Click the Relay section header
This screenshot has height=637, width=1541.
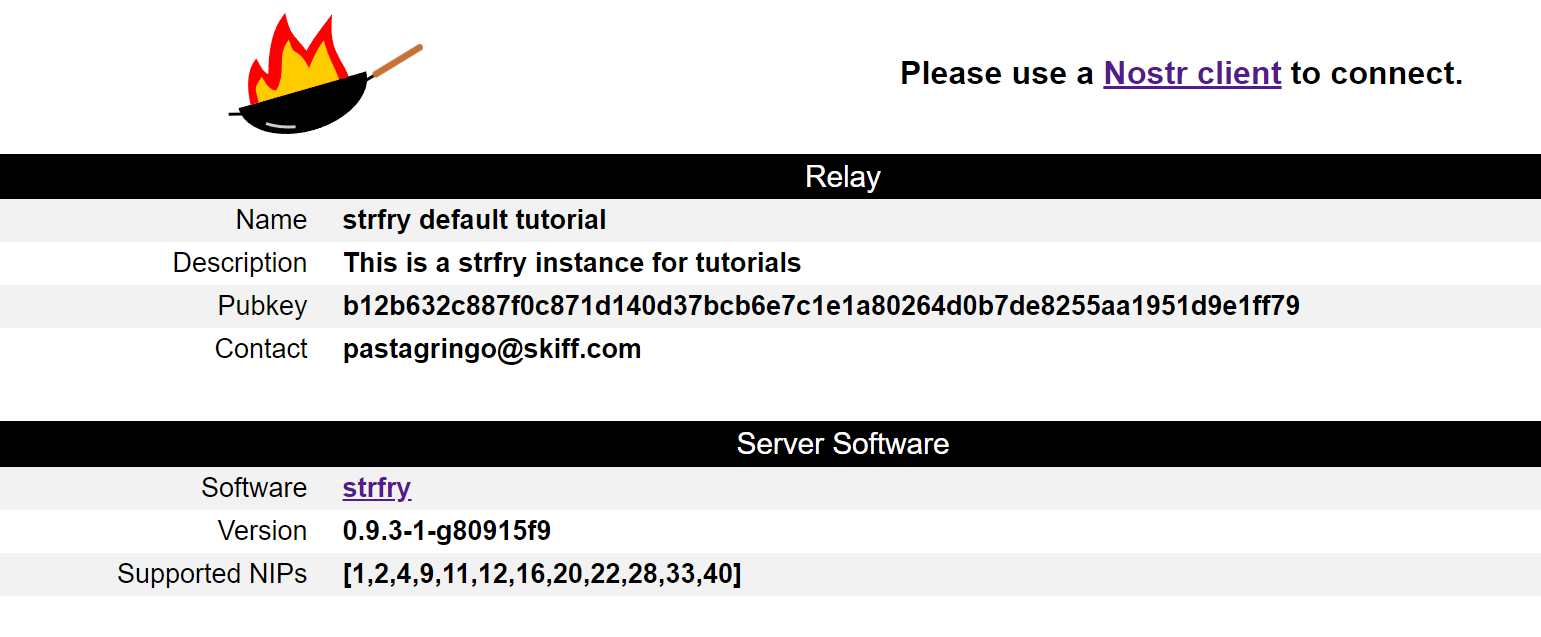tap(770, 177)
